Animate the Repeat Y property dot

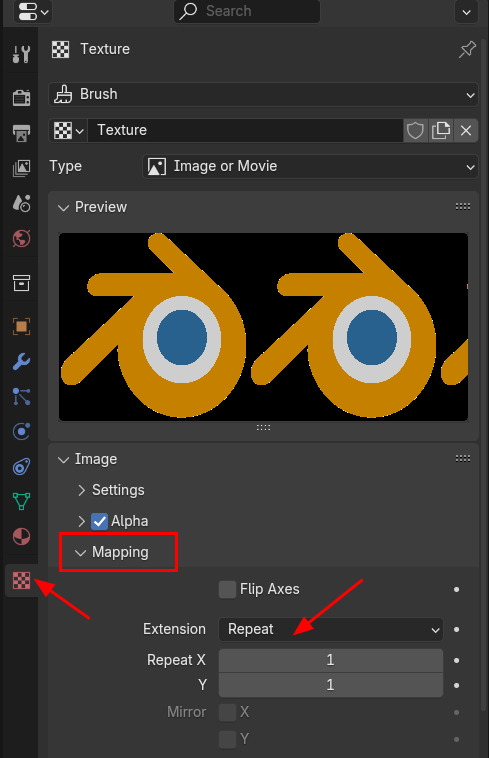coord(456,685)
